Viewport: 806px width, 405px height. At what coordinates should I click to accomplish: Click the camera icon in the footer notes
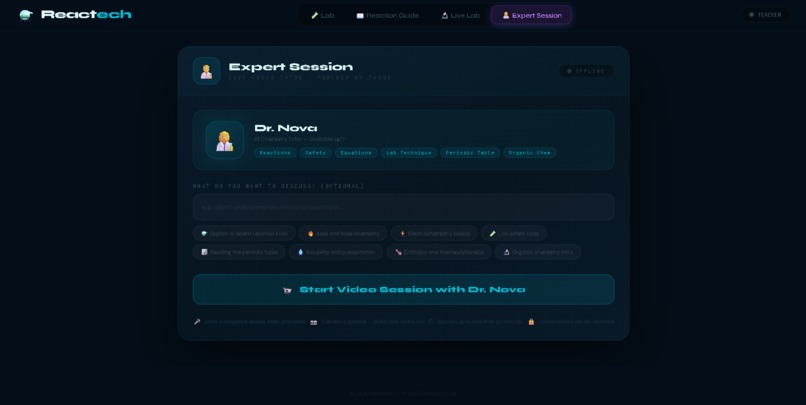tap(314, 322)
